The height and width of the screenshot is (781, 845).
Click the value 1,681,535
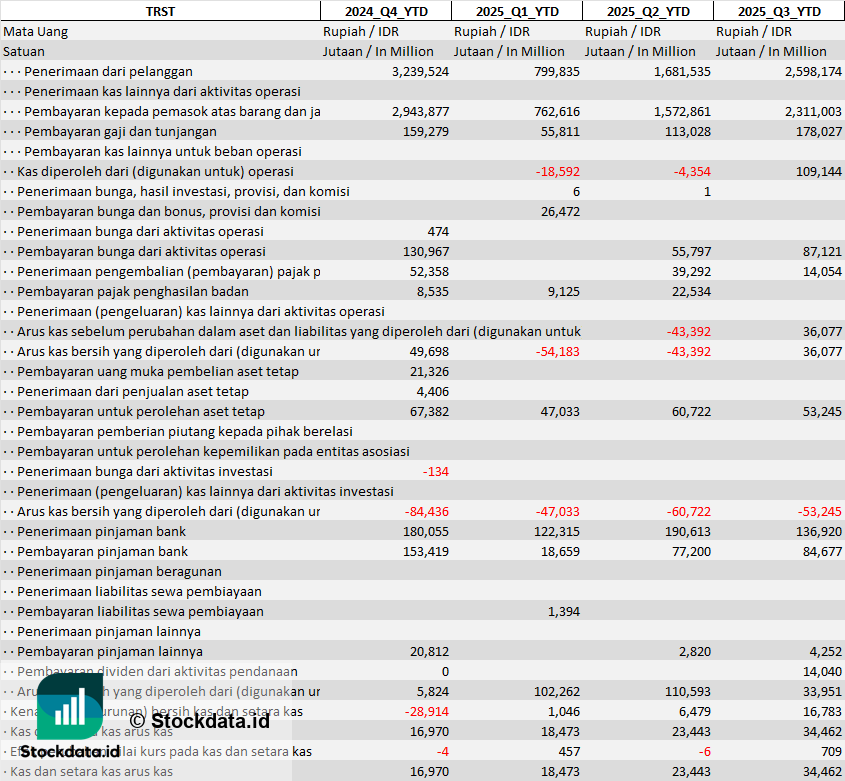tap(682, 72)
